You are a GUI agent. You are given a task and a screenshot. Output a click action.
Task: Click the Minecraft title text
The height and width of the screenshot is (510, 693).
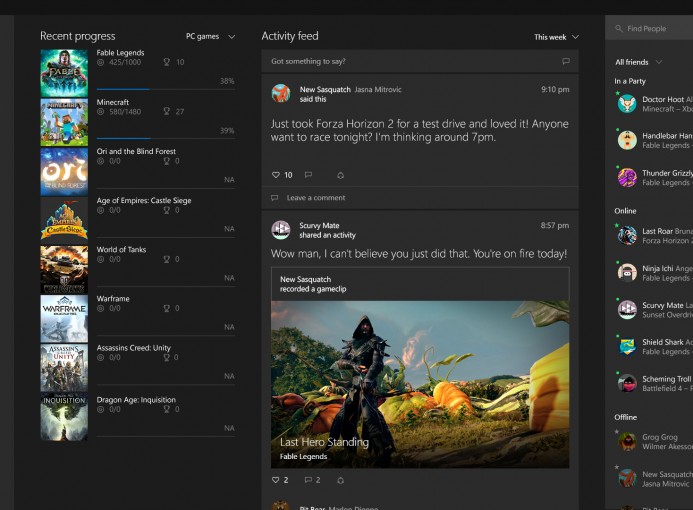pyautogui.click(x=113, y=102)
